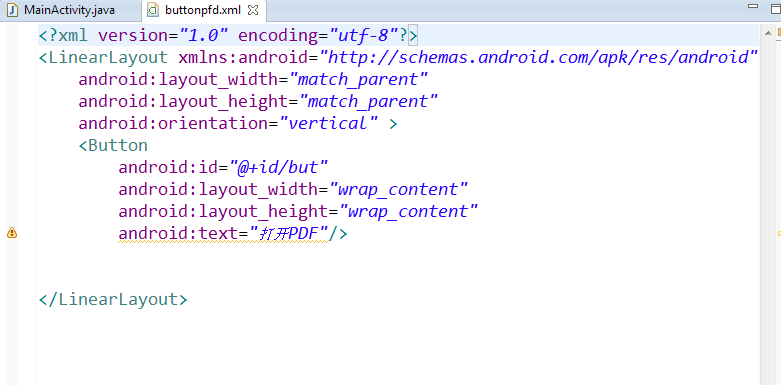Image resolution: width=781 pixels, height=385 pixels.
Task: Jump to the warning annotation in the overview ruler
Action: click(x=779, y=233)
